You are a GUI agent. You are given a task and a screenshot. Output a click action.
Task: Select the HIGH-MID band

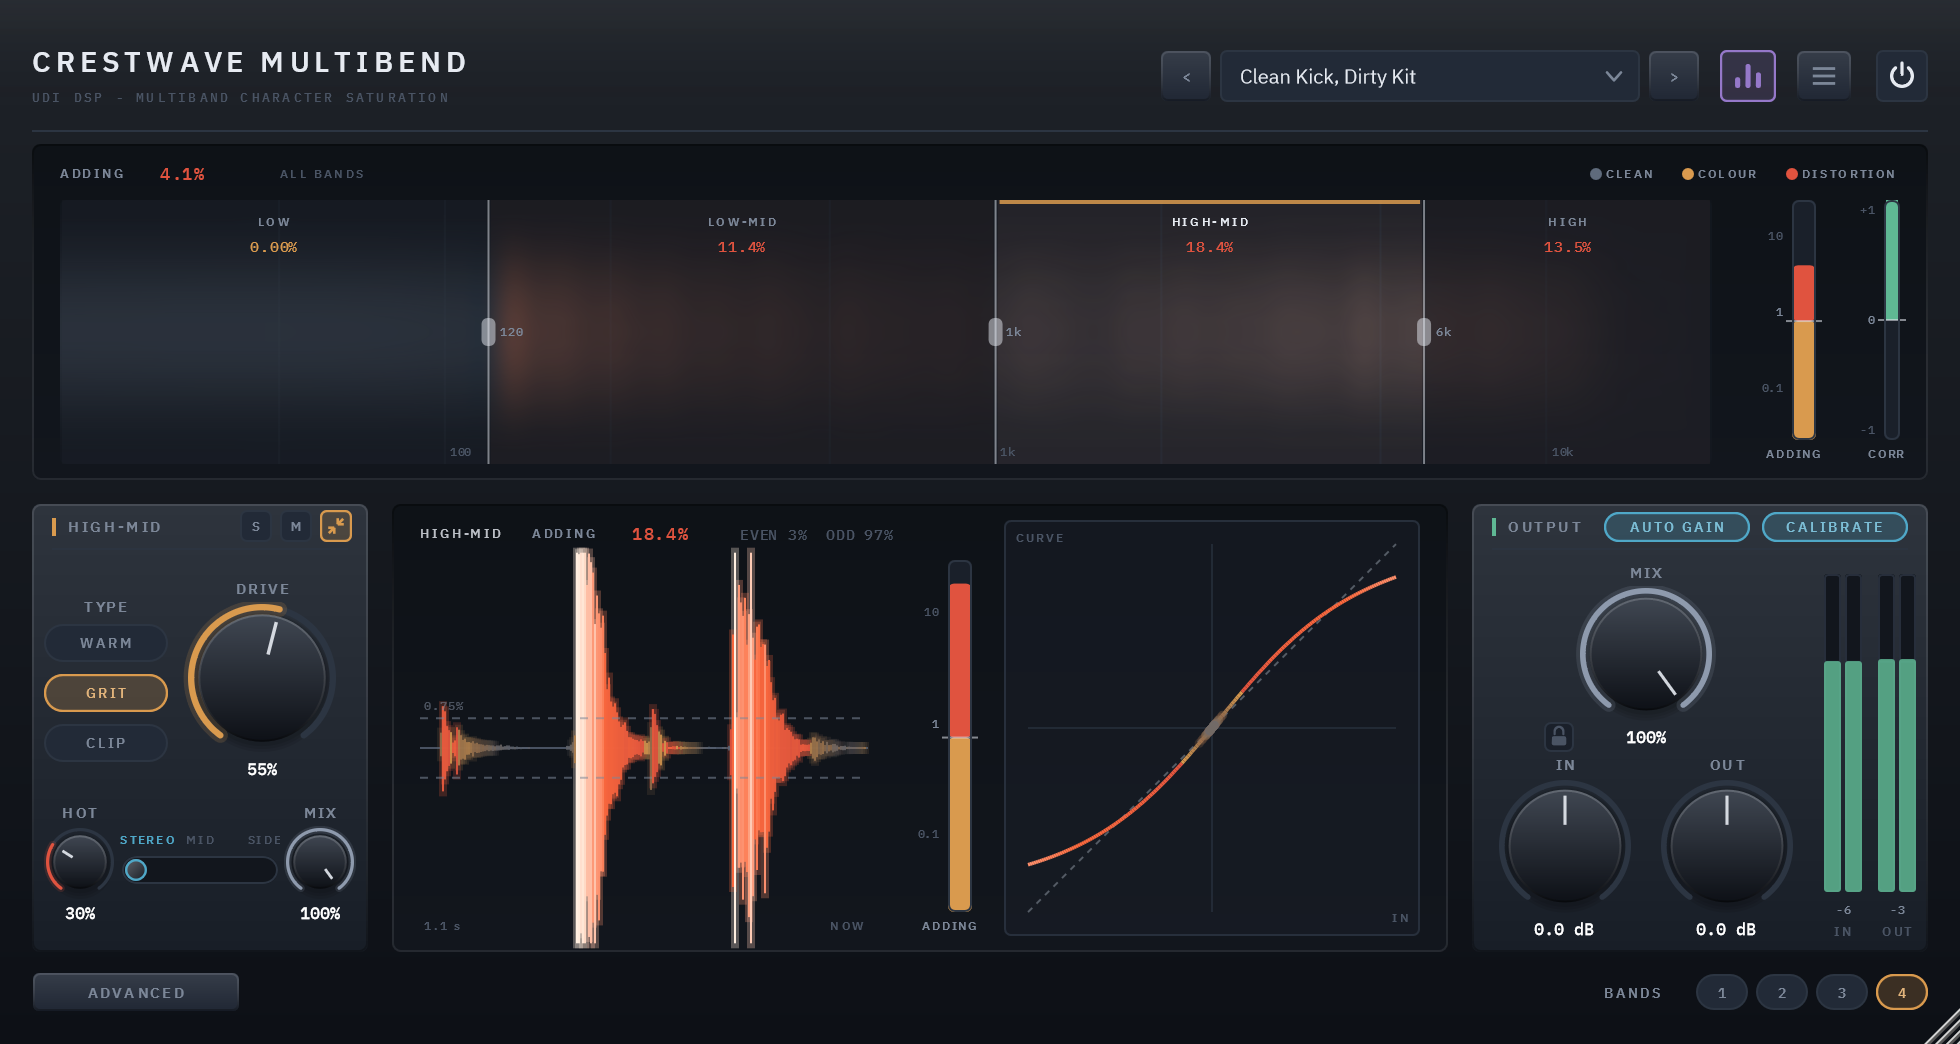(x=1210, y=331)
